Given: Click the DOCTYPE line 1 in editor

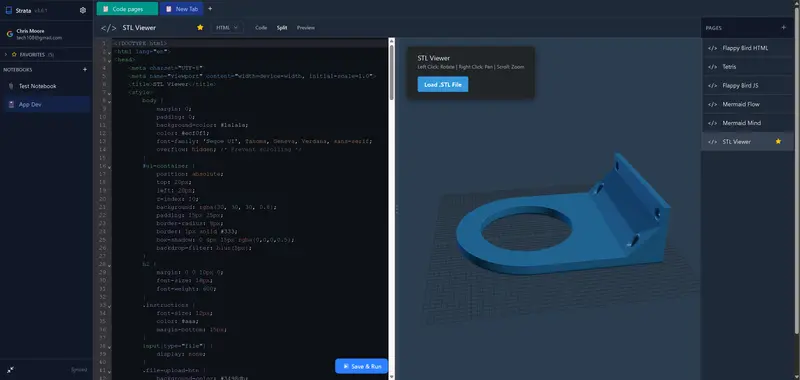Looking at the screenshot, I should 140,43.
